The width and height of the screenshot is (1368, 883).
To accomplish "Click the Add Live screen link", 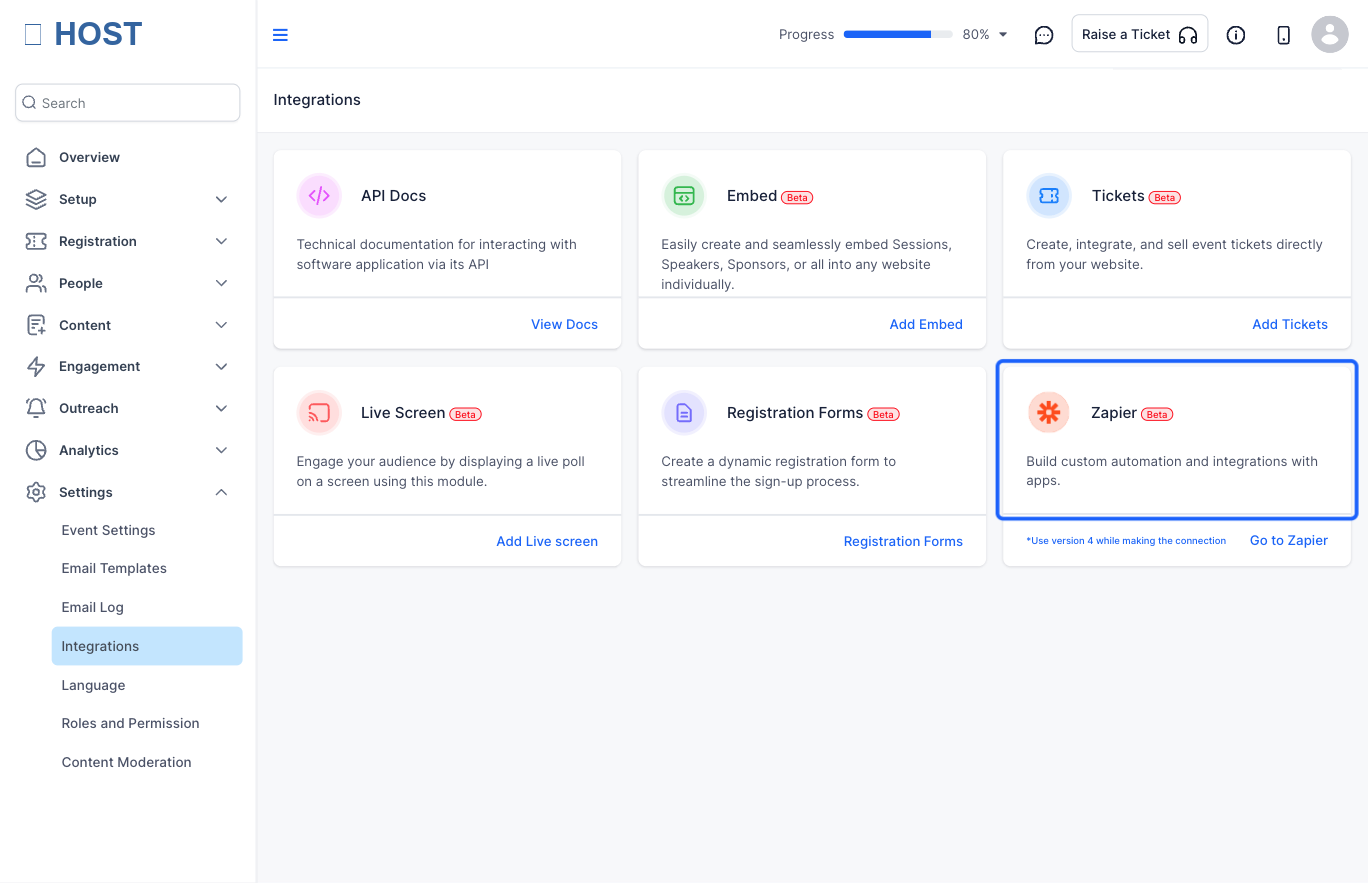I will click(547, 541).
